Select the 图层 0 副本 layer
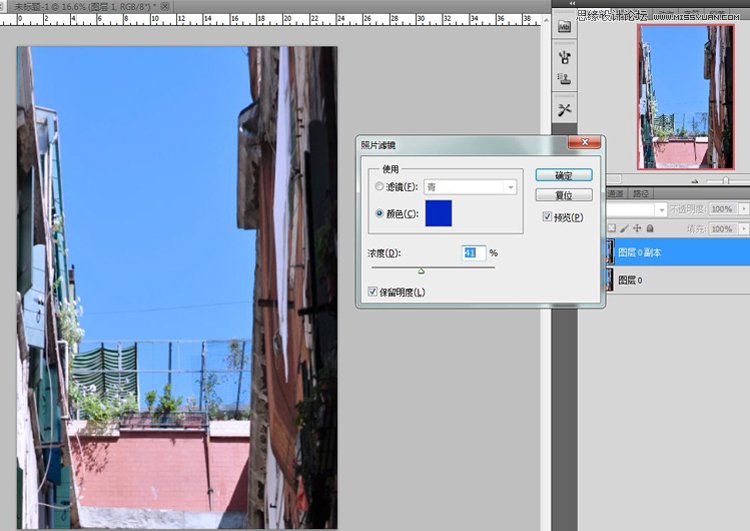 pyautogui.click(x=670, y=253)
